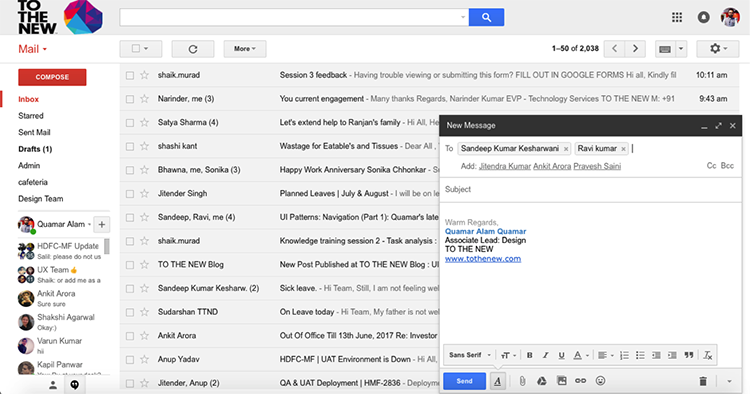750x394 pixels.
Task: Star the Anup Yadav email
Action: (x=144, y=359)
